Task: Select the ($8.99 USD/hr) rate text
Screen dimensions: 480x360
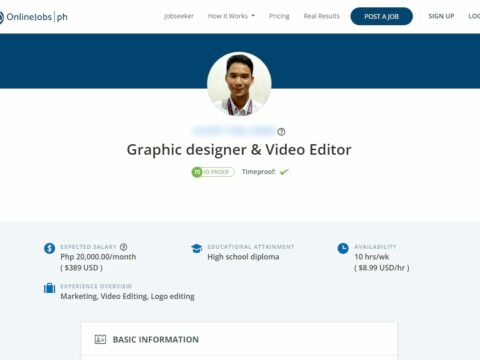Action: pyautogui.click(x=382, y=268)
